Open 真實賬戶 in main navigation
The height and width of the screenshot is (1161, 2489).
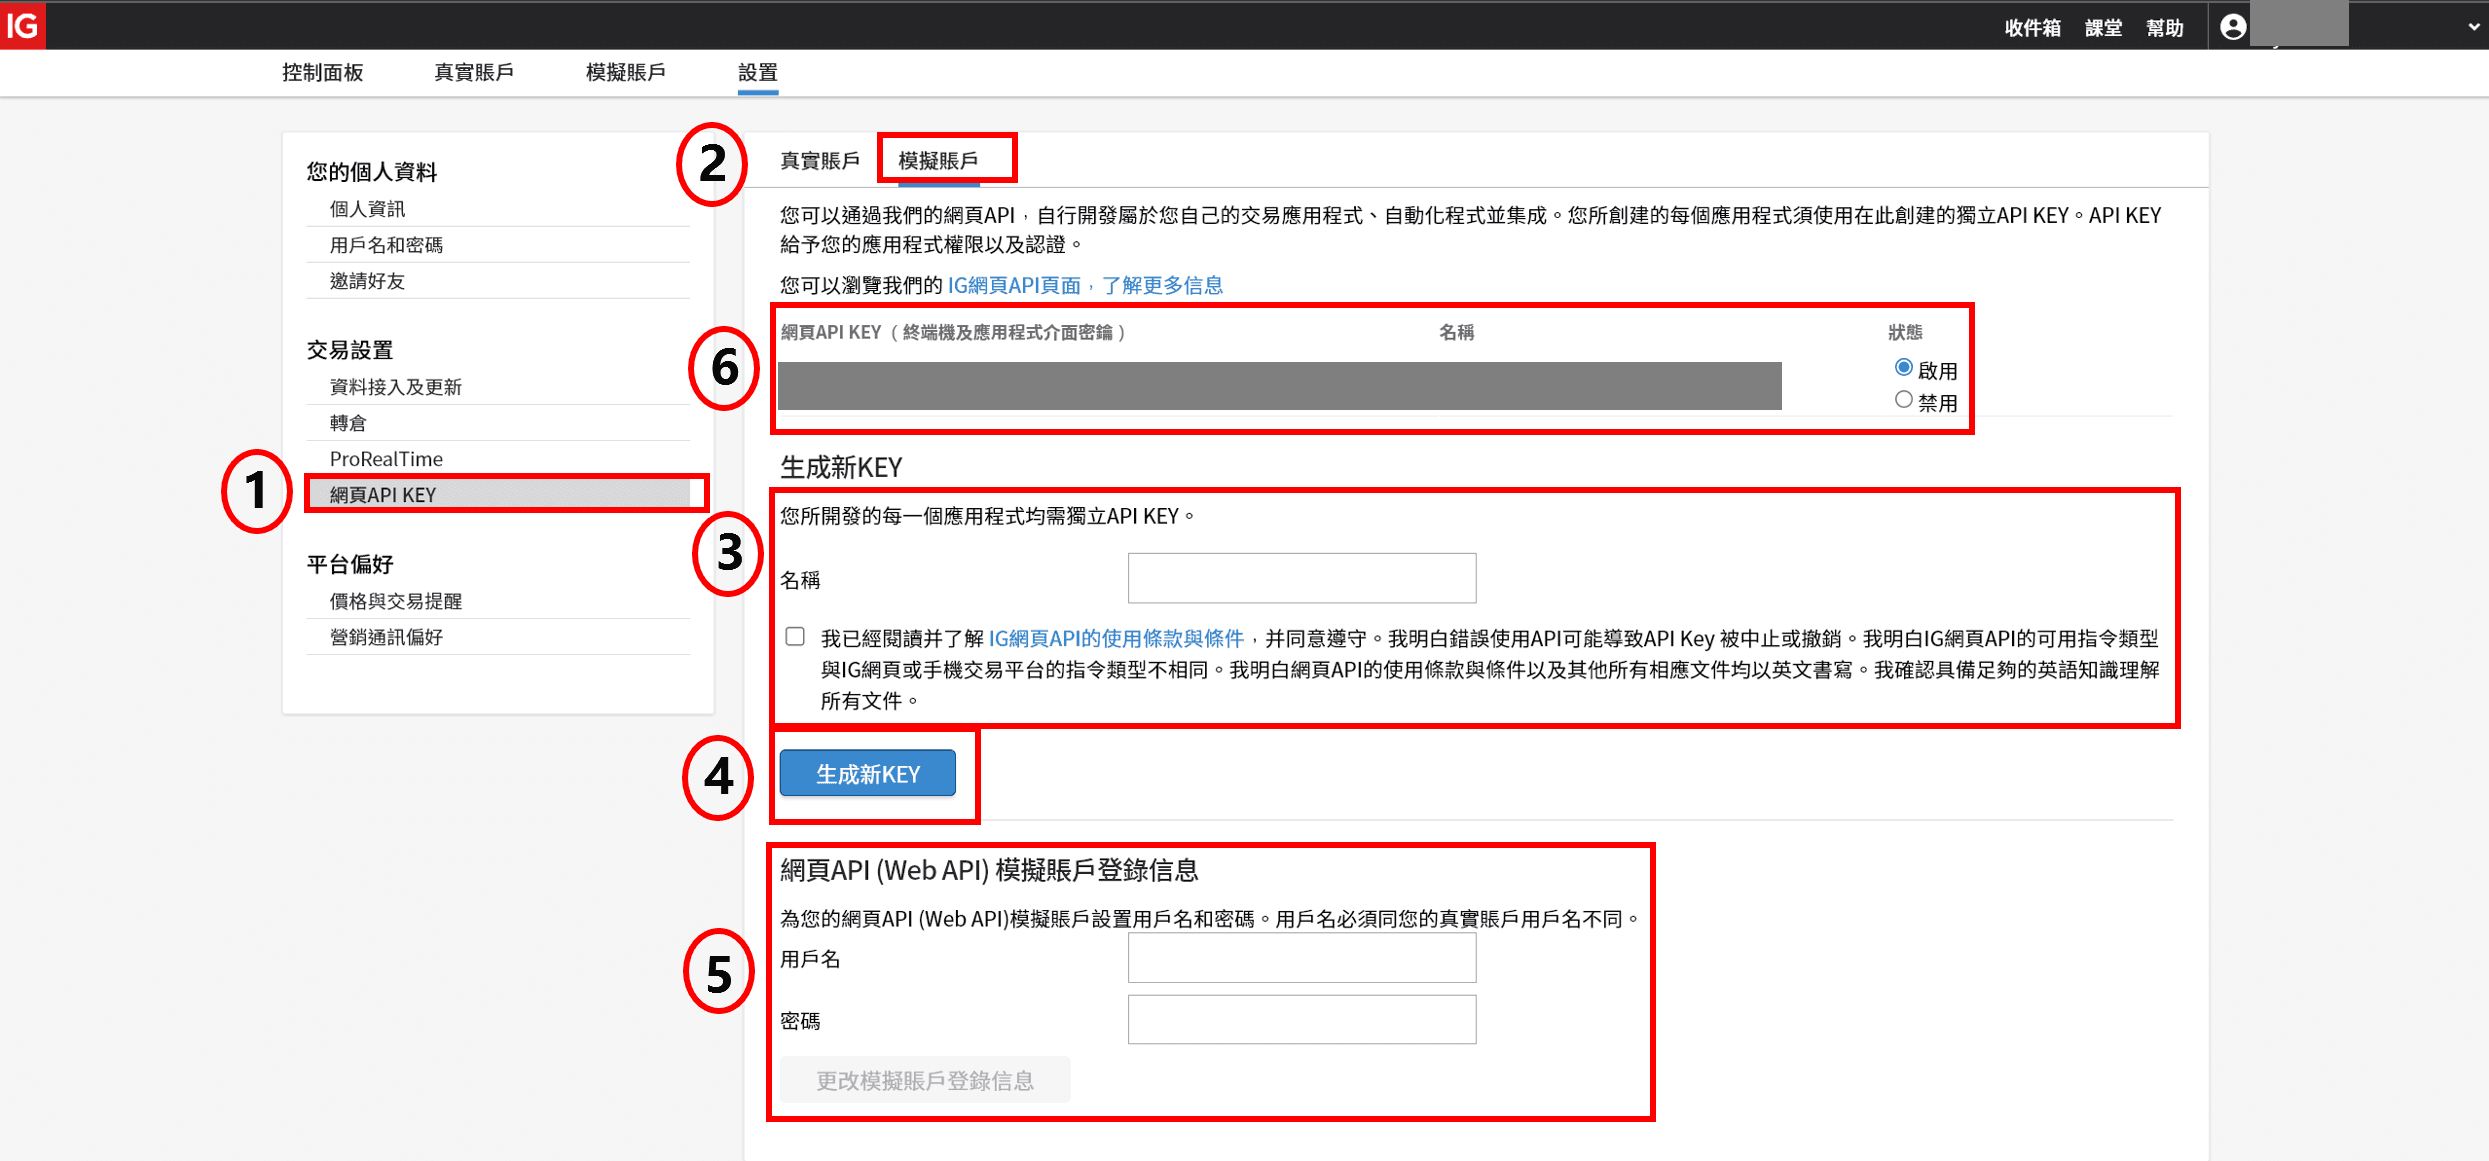(473, 72)
